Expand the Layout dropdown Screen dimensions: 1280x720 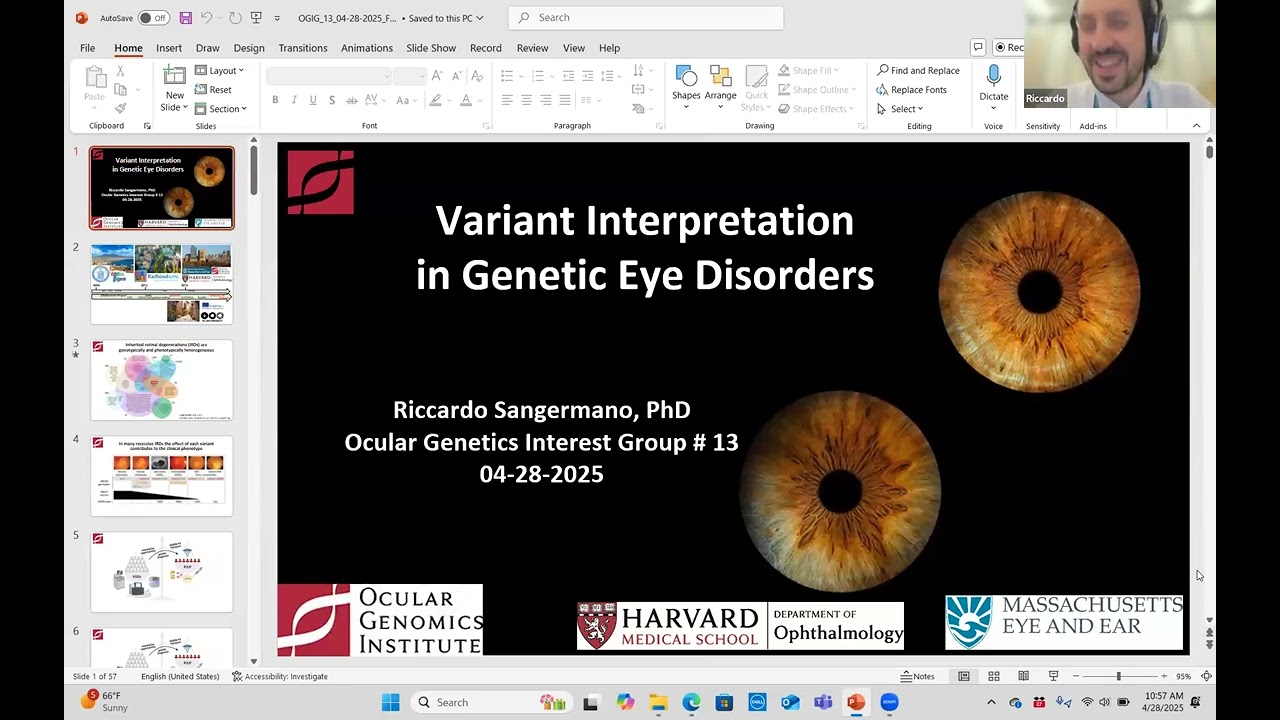pyautogui.click(x=220, y=71)
